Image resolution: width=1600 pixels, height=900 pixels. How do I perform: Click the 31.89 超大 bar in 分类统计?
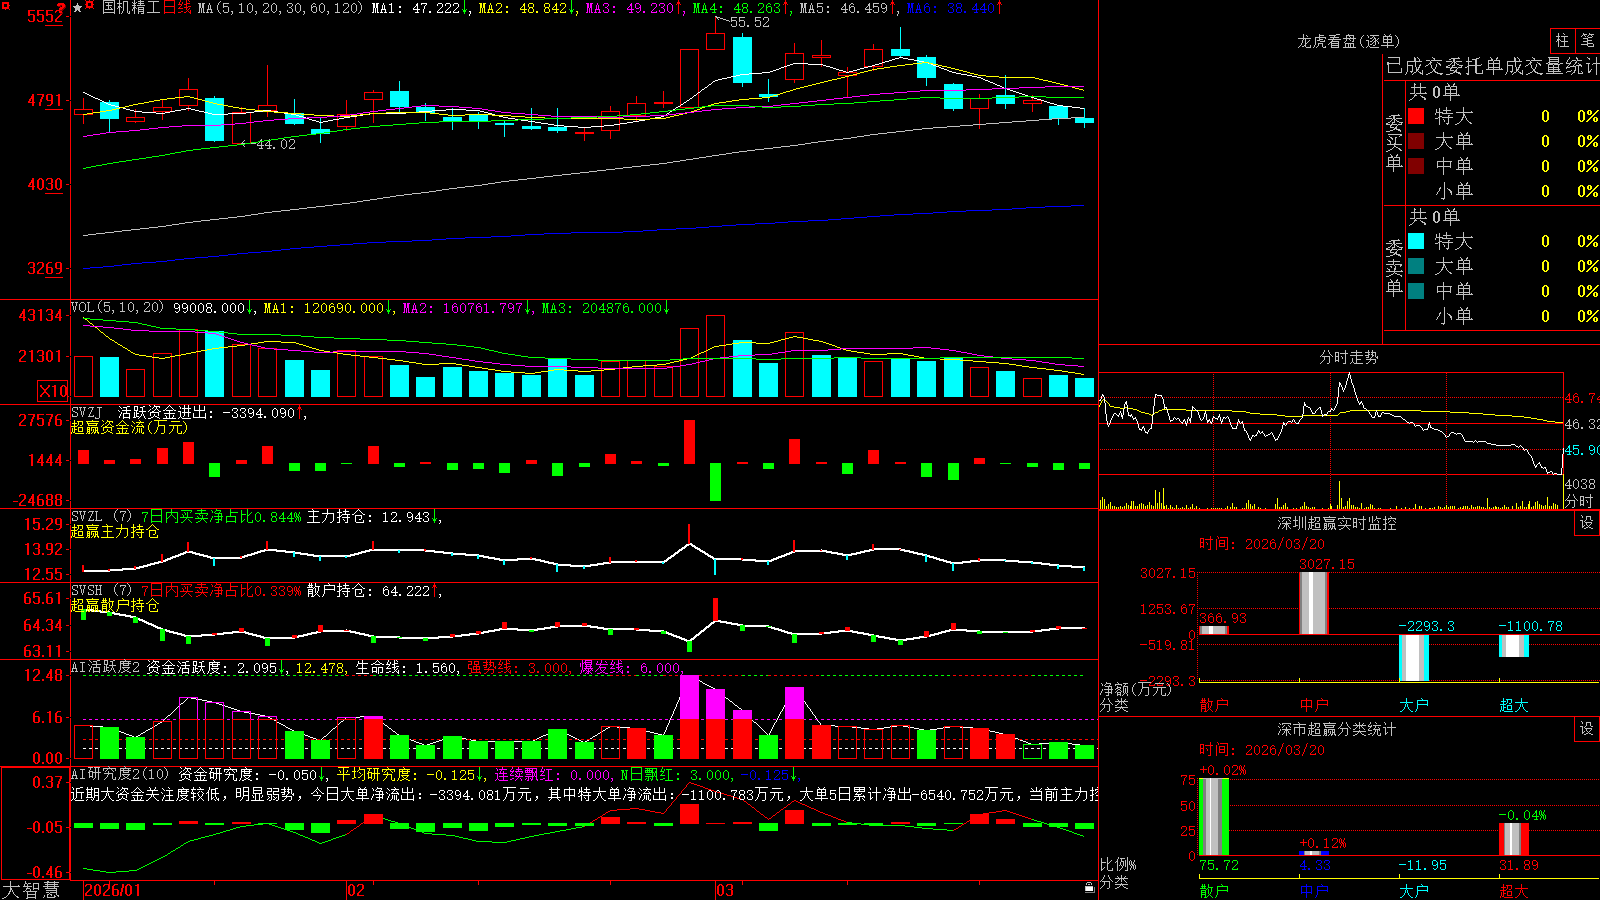pyautogui.click(x=1514, y=839)
